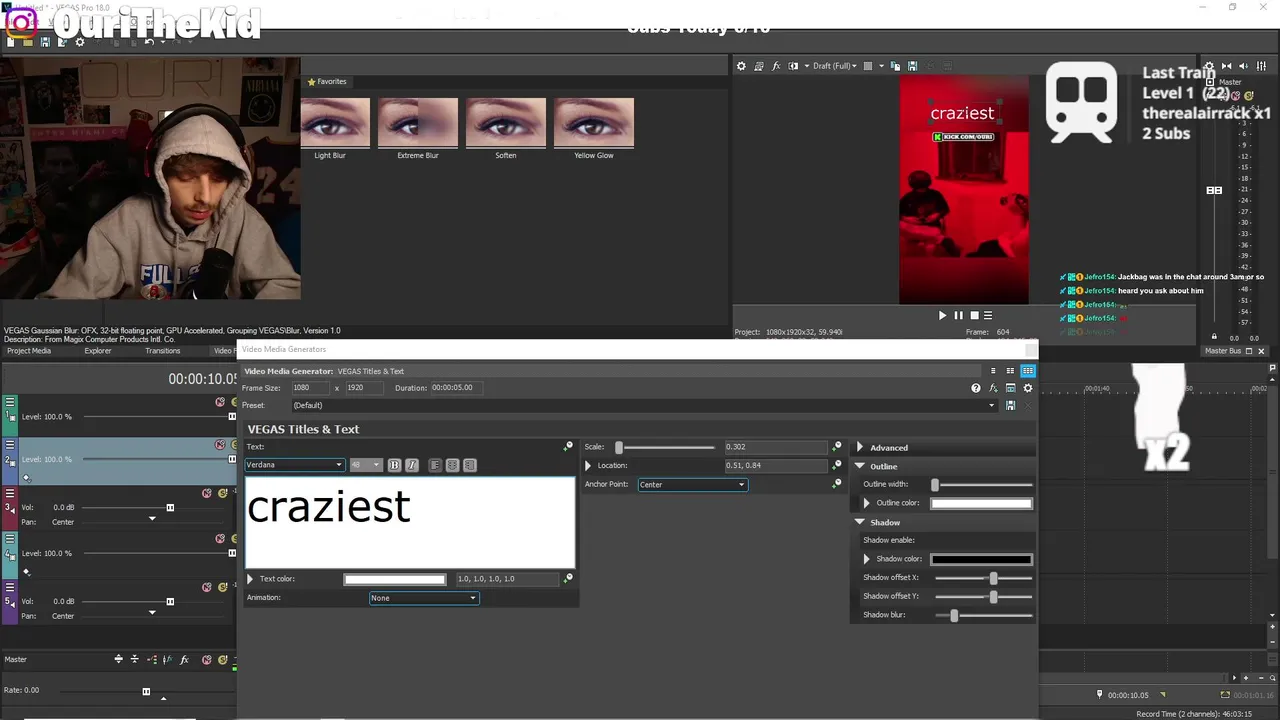The image size is (1280, 720).
Task: Toggle animation for Scale parameter
Action: coord(837,447)
